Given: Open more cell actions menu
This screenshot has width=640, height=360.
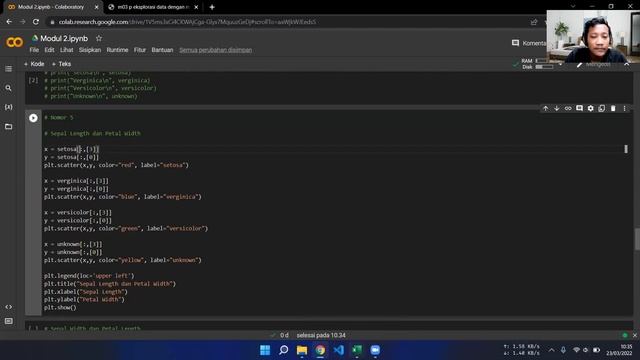Looking at the screenshot, I should (x=624, y=108).
